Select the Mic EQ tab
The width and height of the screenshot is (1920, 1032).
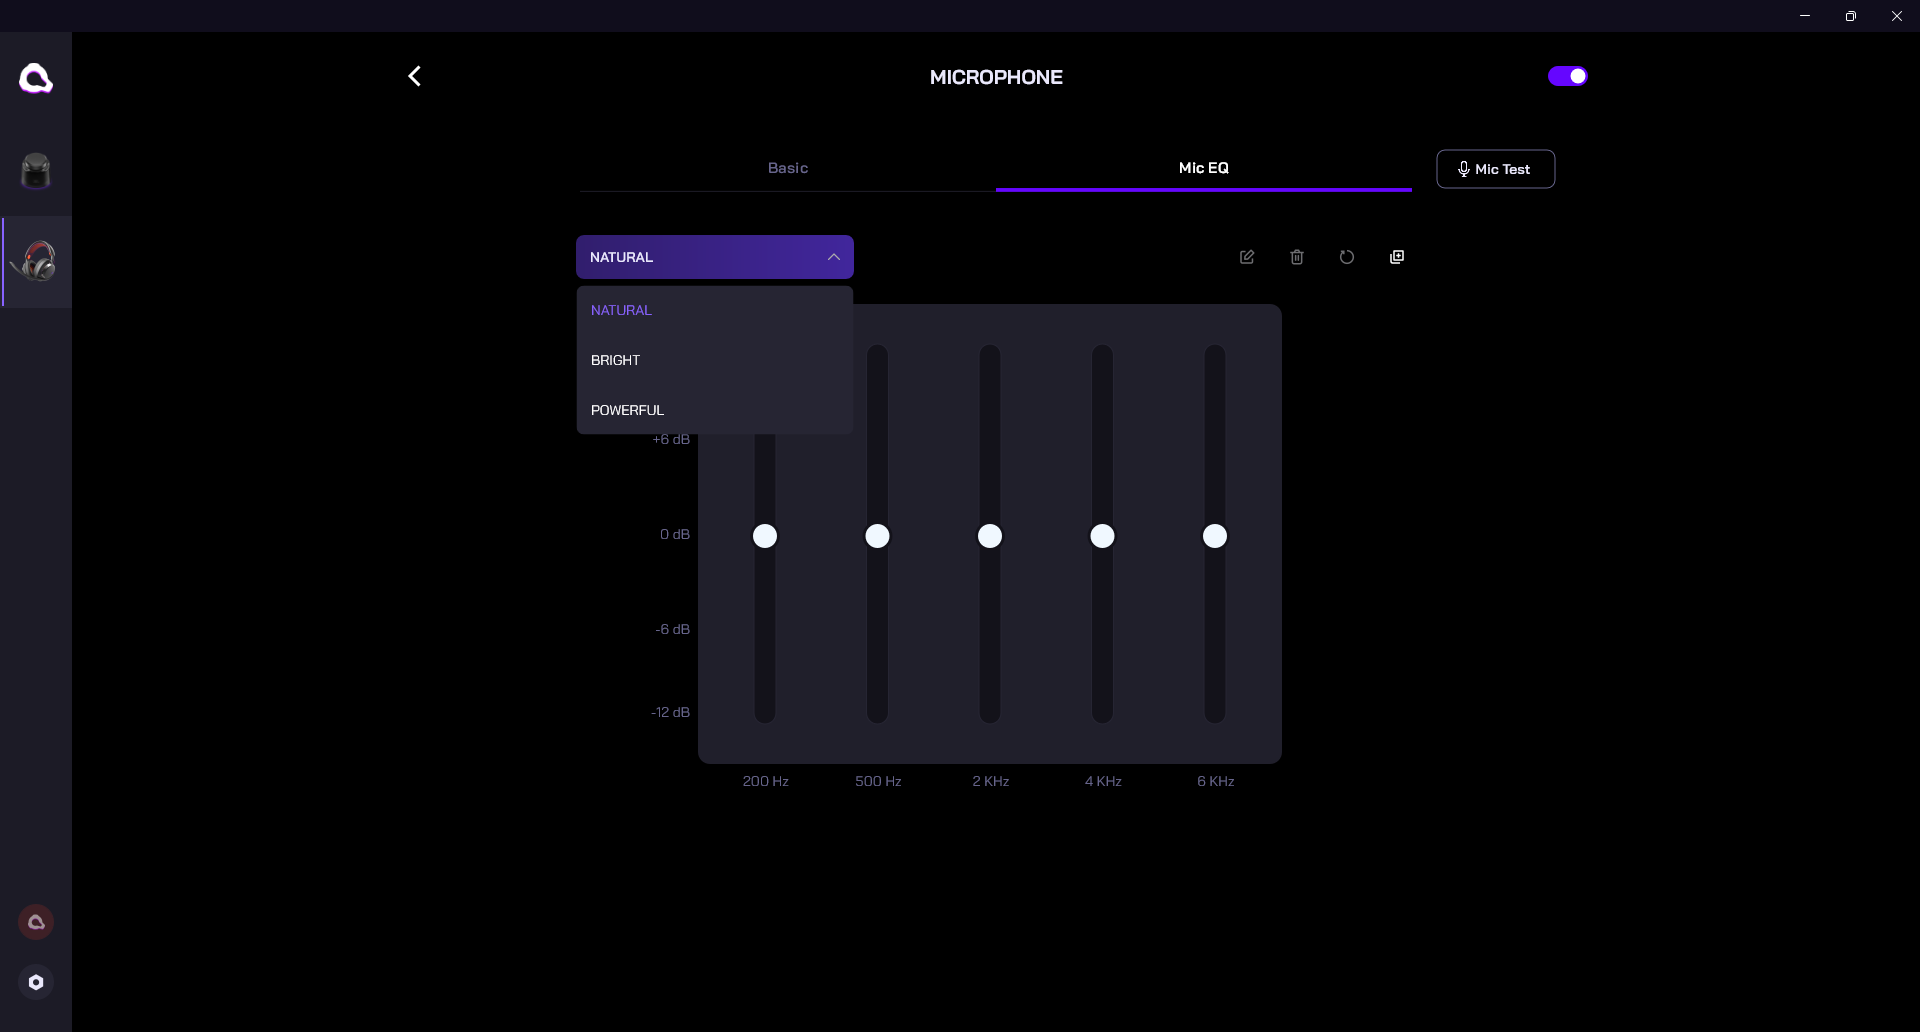coord(1203,168)
